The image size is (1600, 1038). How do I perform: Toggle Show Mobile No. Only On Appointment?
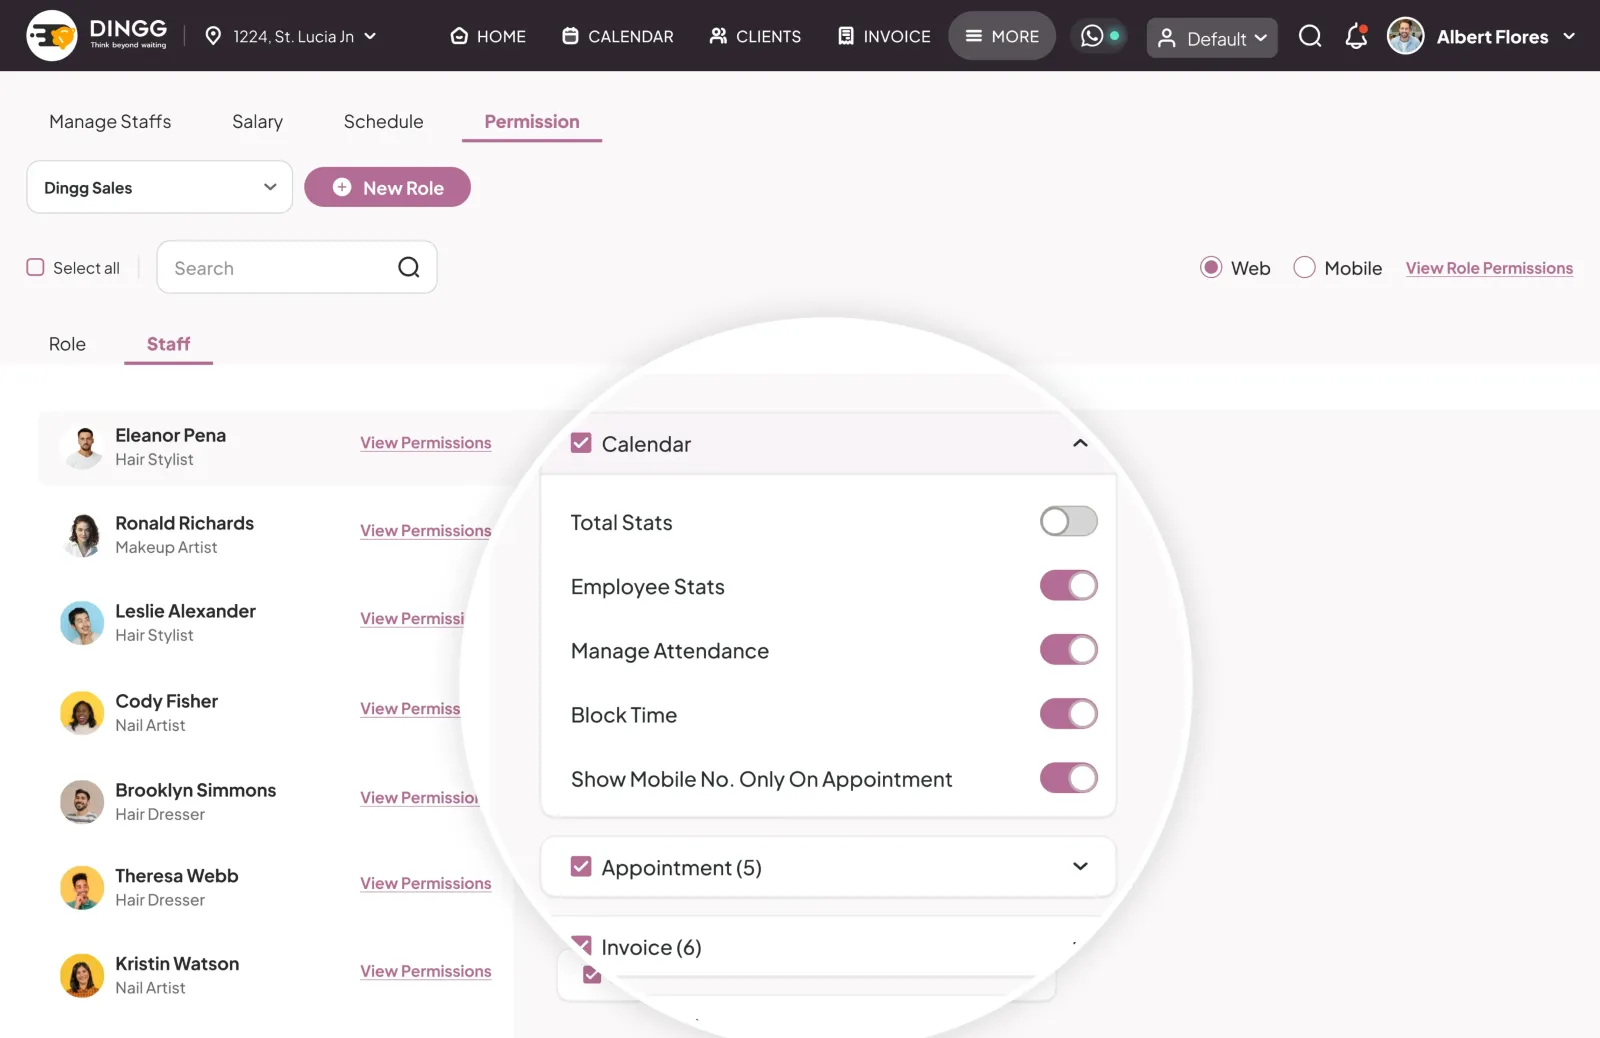pos(1069,777)
